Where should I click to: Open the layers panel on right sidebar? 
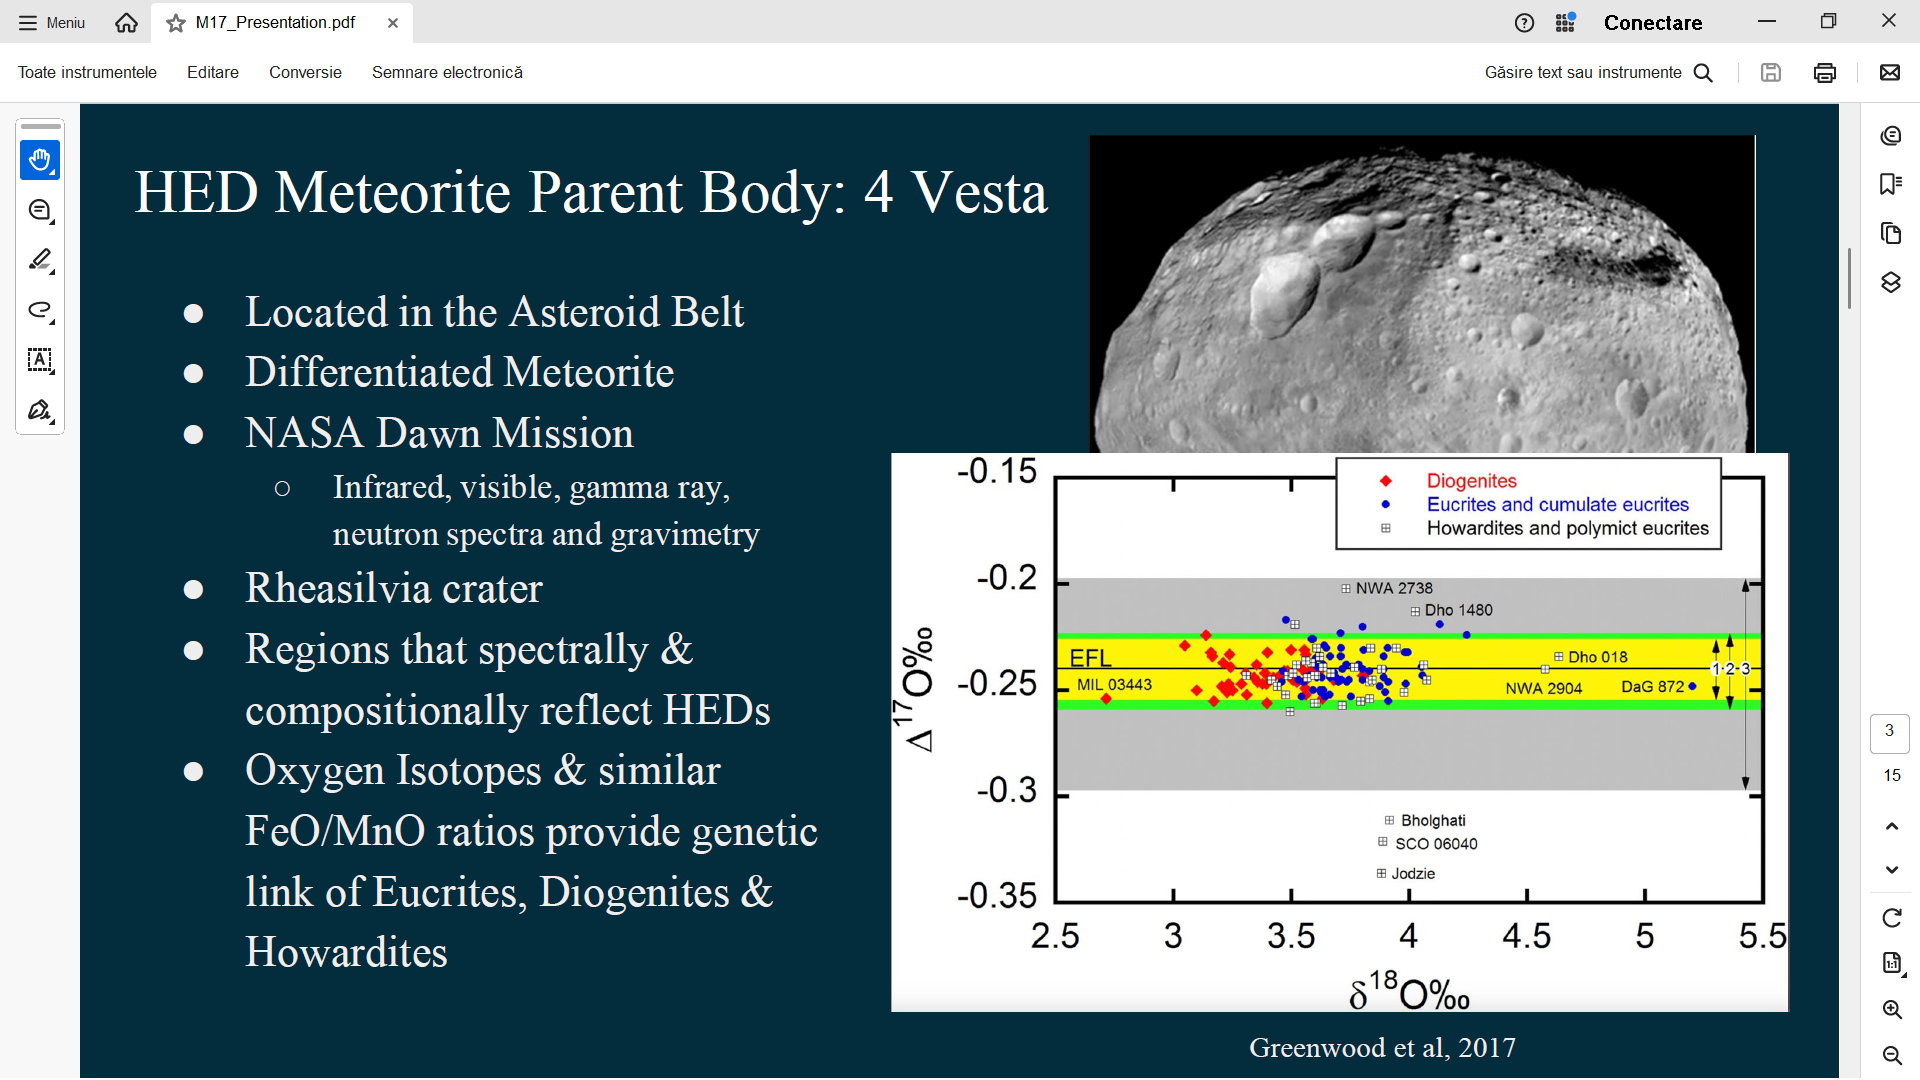click(x=1890, y=282)
